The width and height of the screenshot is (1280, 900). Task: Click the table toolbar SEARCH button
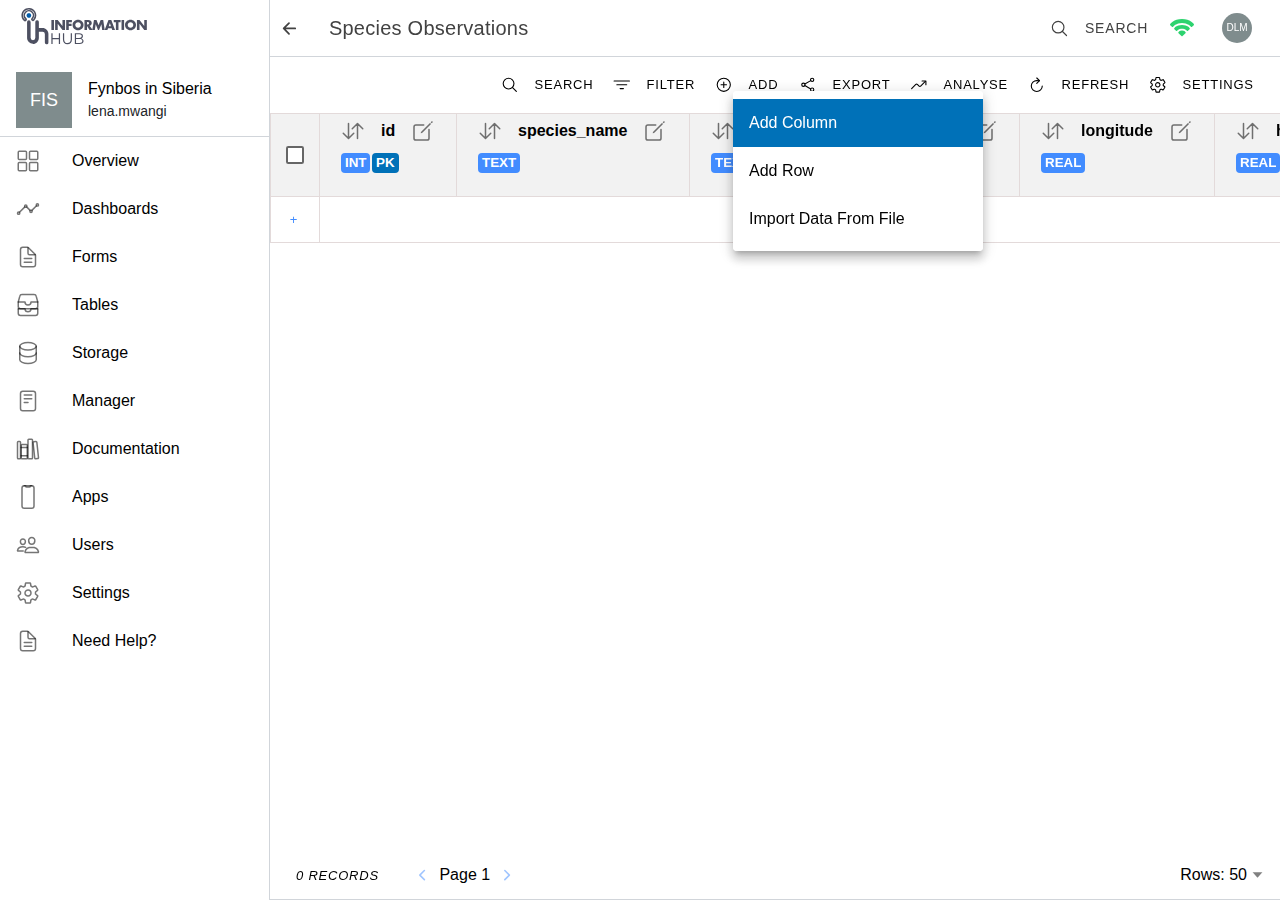(x=547, y=85)
